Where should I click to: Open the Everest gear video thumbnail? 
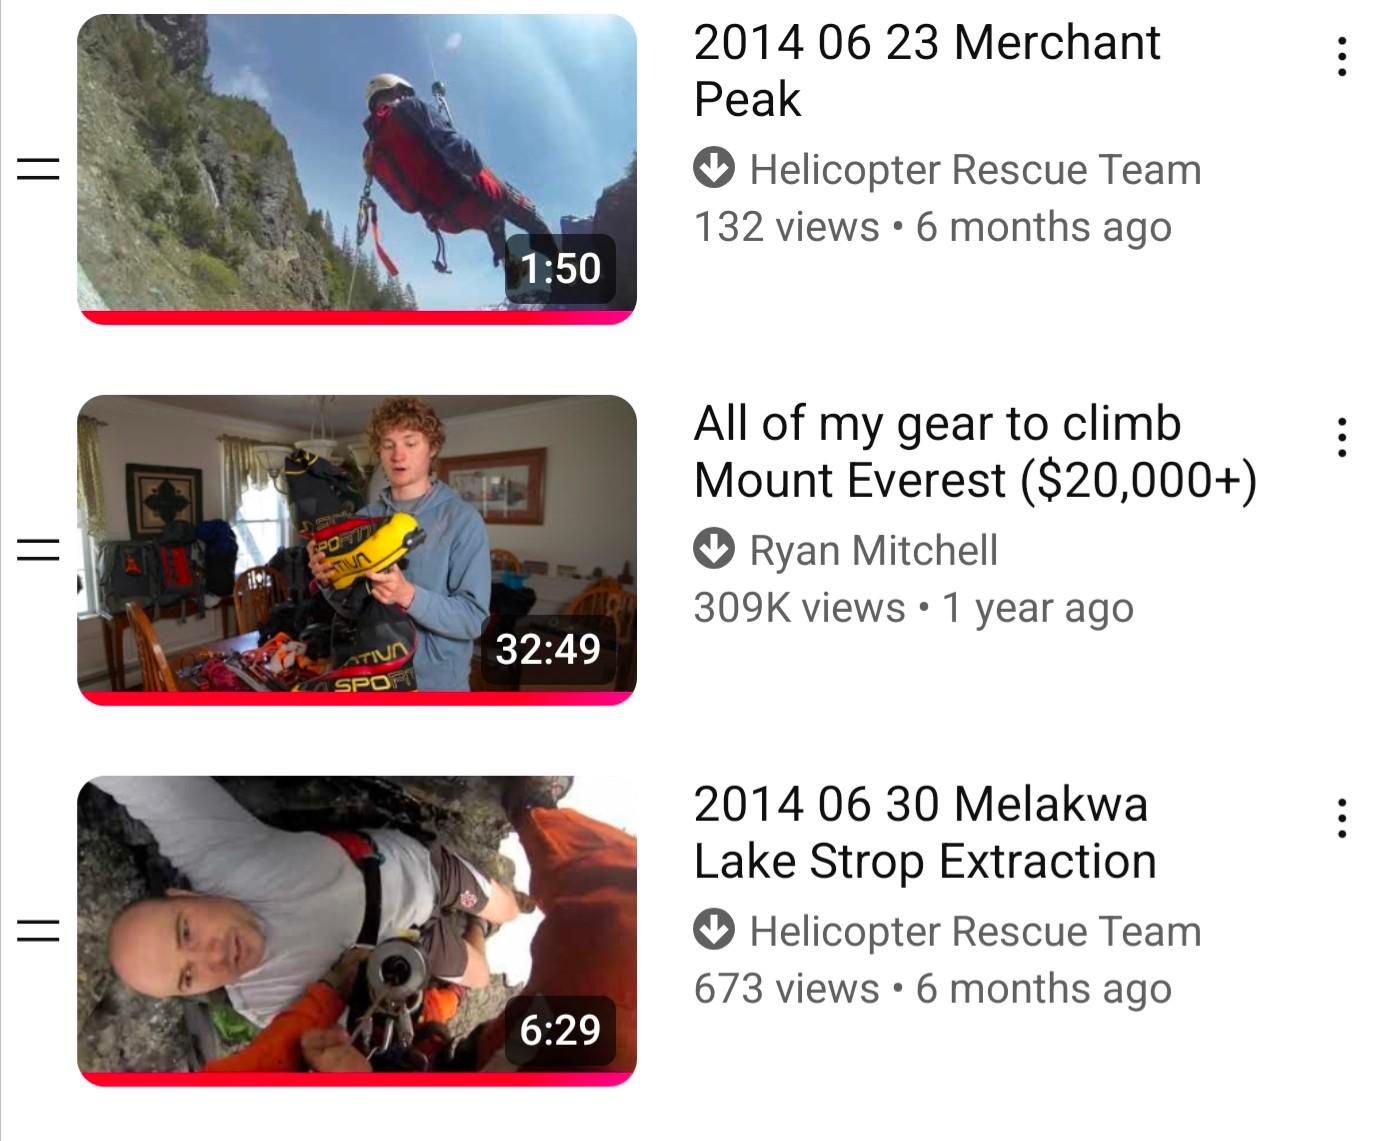[357, 550]
